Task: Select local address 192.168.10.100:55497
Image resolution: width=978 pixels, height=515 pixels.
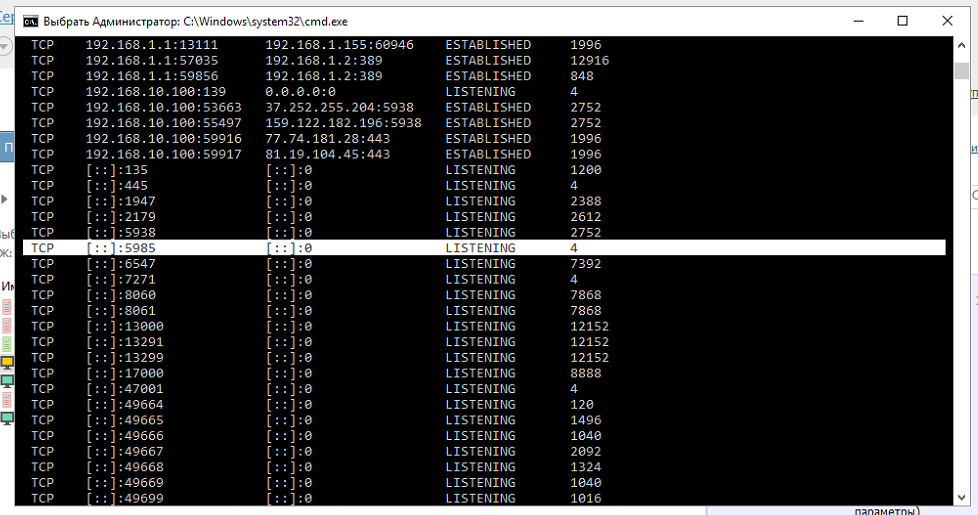Action: (x=163, y=123)
